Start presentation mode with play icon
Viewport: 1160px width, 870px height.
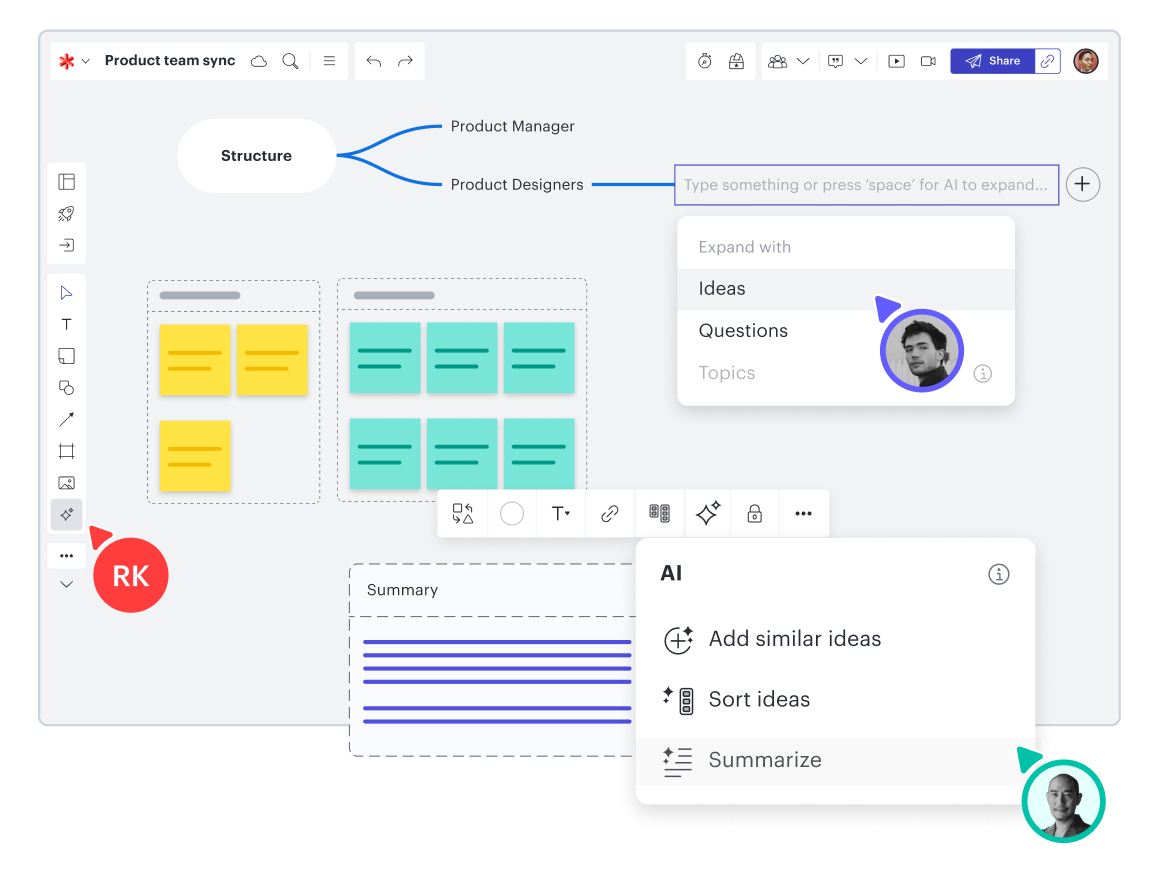[897, 61]
